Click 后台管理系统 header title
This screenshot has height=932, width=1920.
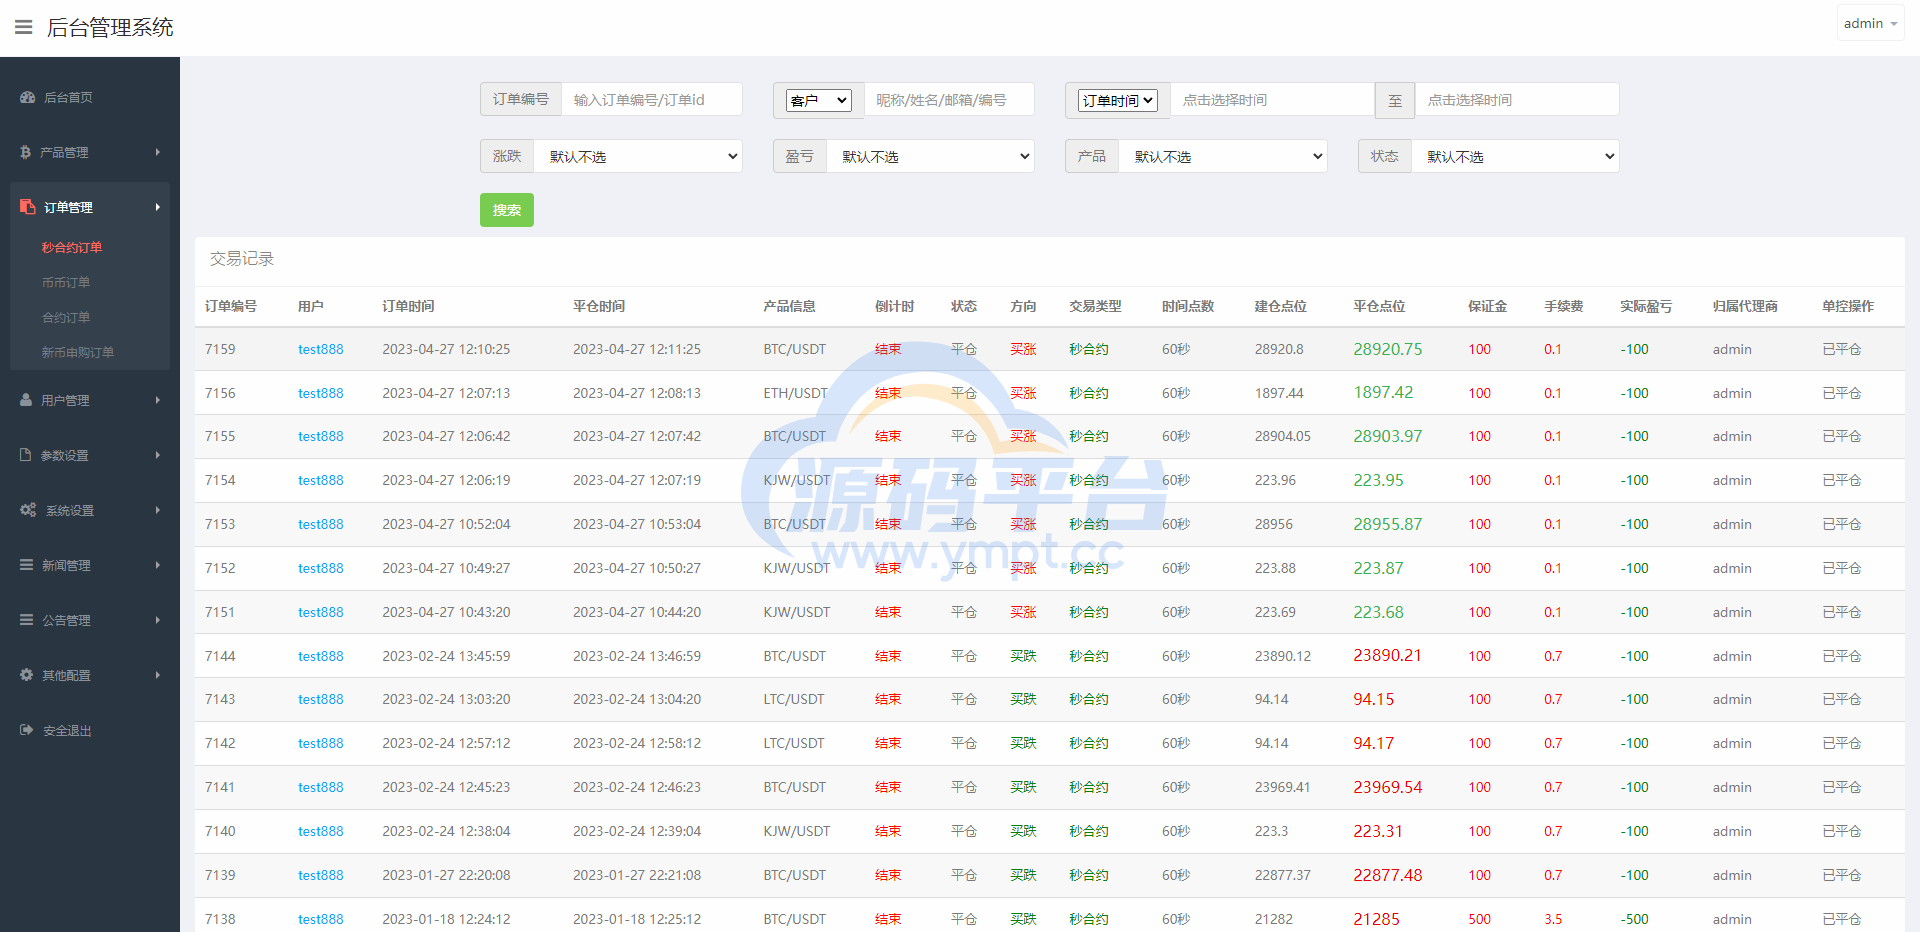[110, 27]
